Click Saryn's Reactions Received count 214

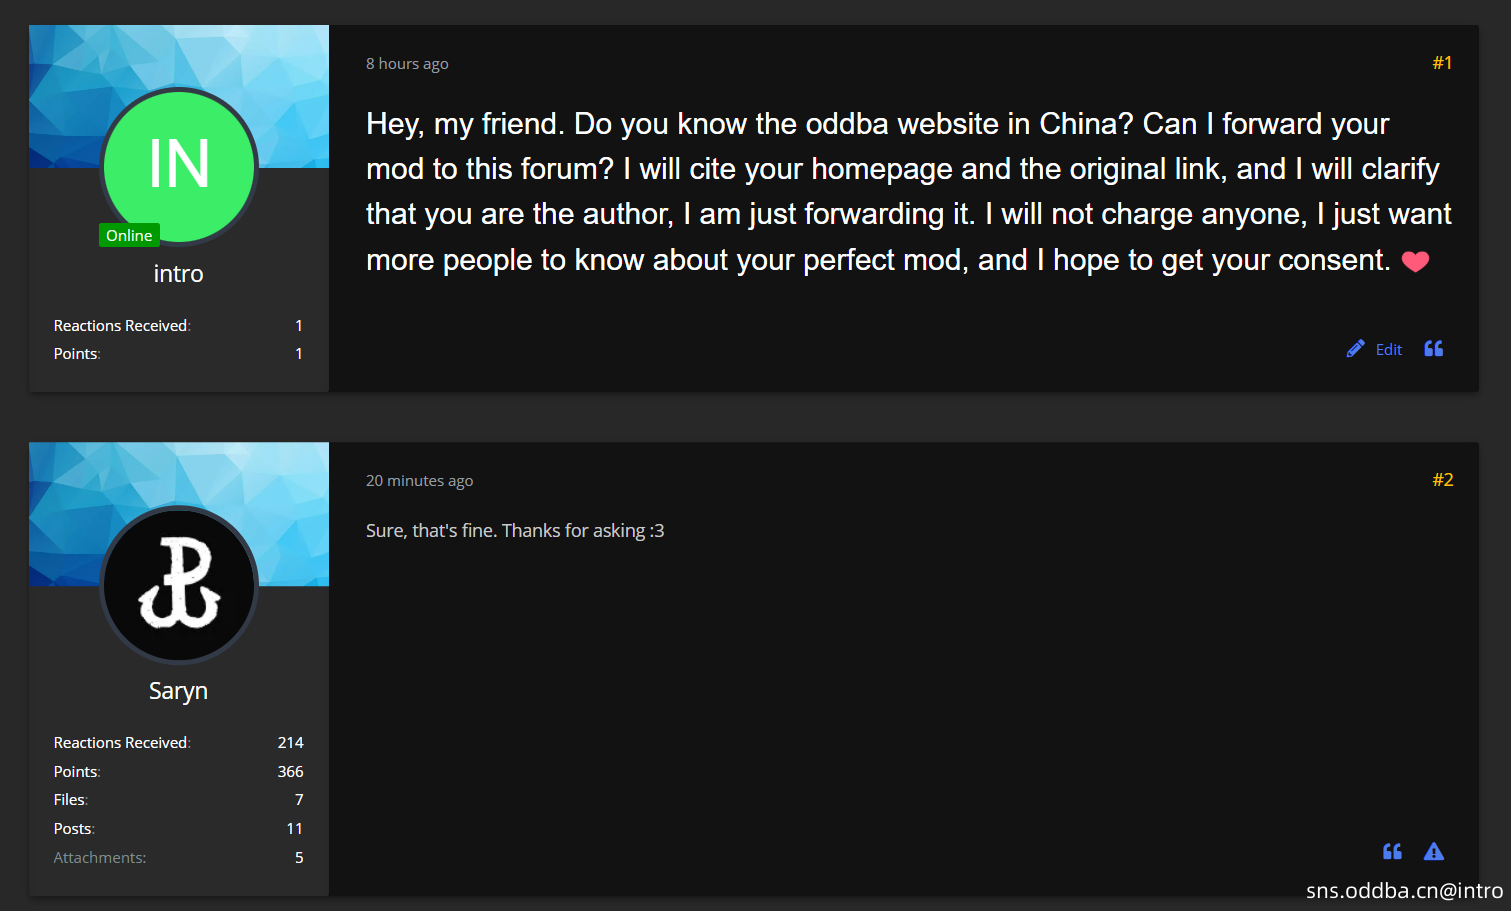[290, 743]
